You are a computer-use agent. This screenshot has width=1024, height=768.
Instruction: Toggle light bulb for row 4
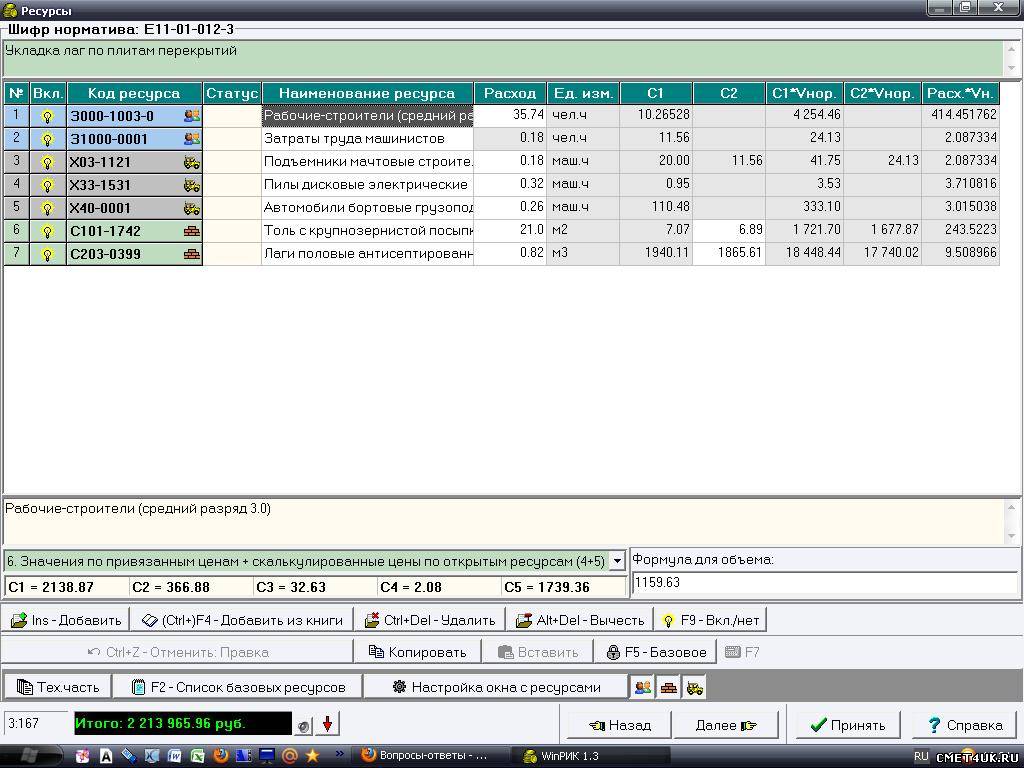pos(47,185)
